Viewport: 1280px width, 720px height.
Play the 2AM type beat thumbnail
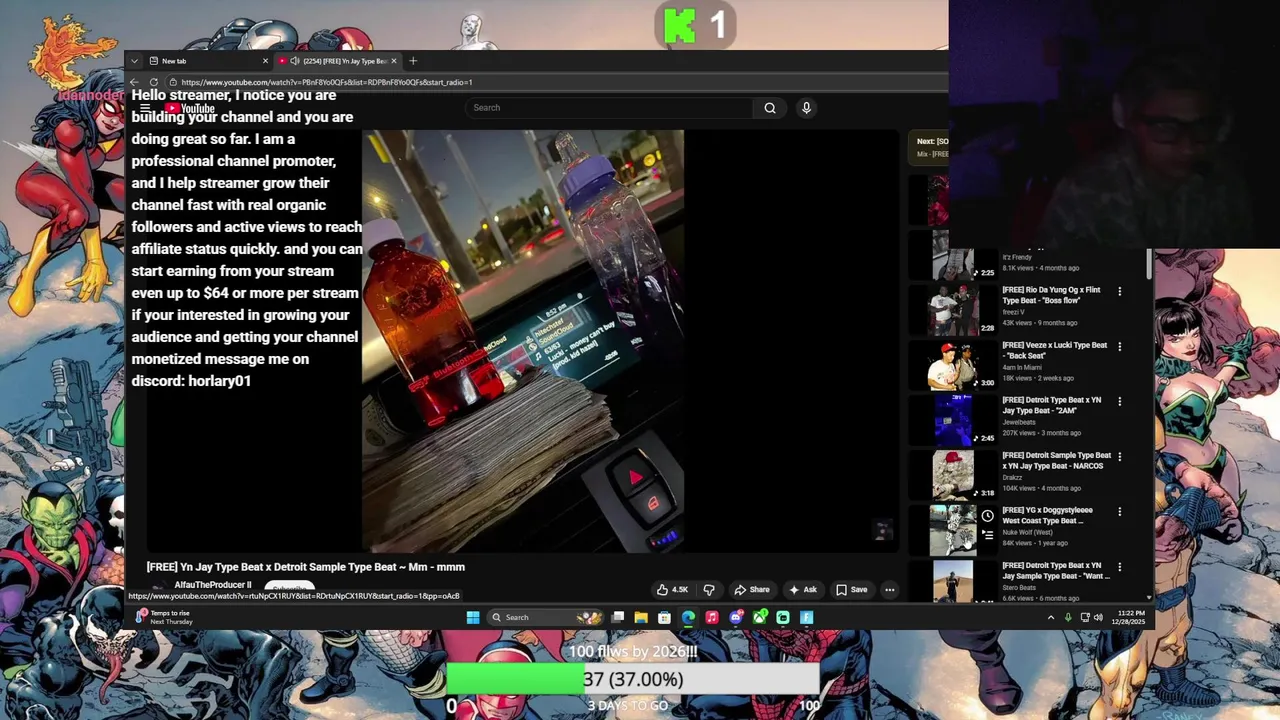[x=953, y=420]
